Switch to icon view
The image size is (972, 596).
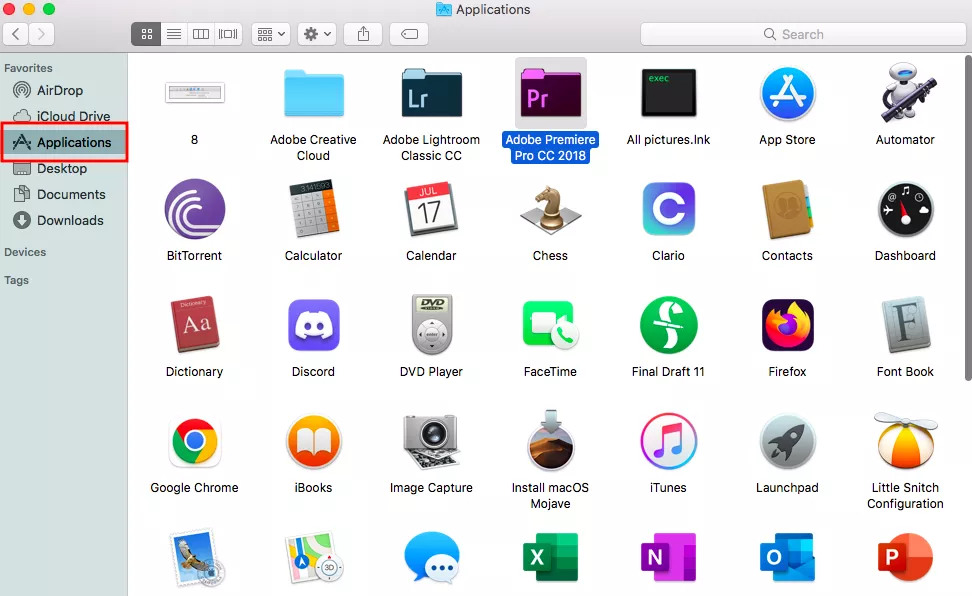tap(146, 34)
